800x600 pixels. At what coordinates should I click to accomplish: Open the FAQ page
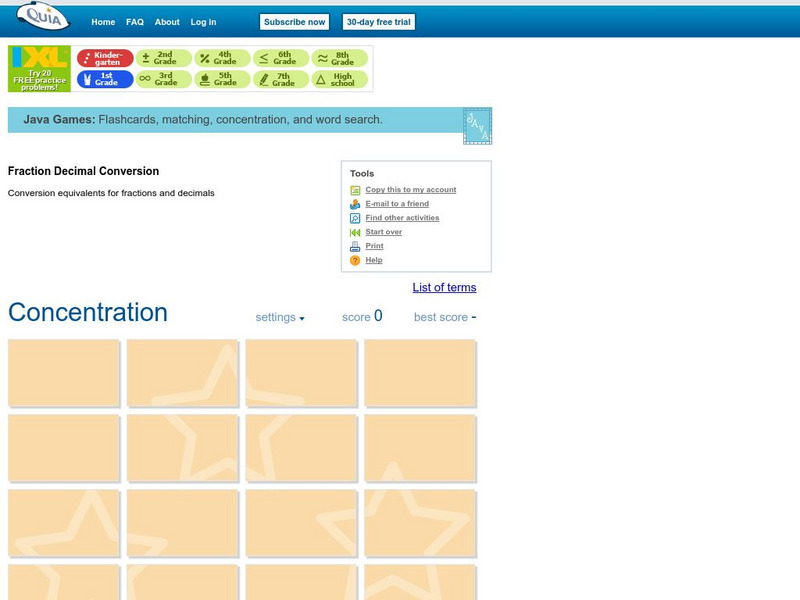(x=135, y=22)
